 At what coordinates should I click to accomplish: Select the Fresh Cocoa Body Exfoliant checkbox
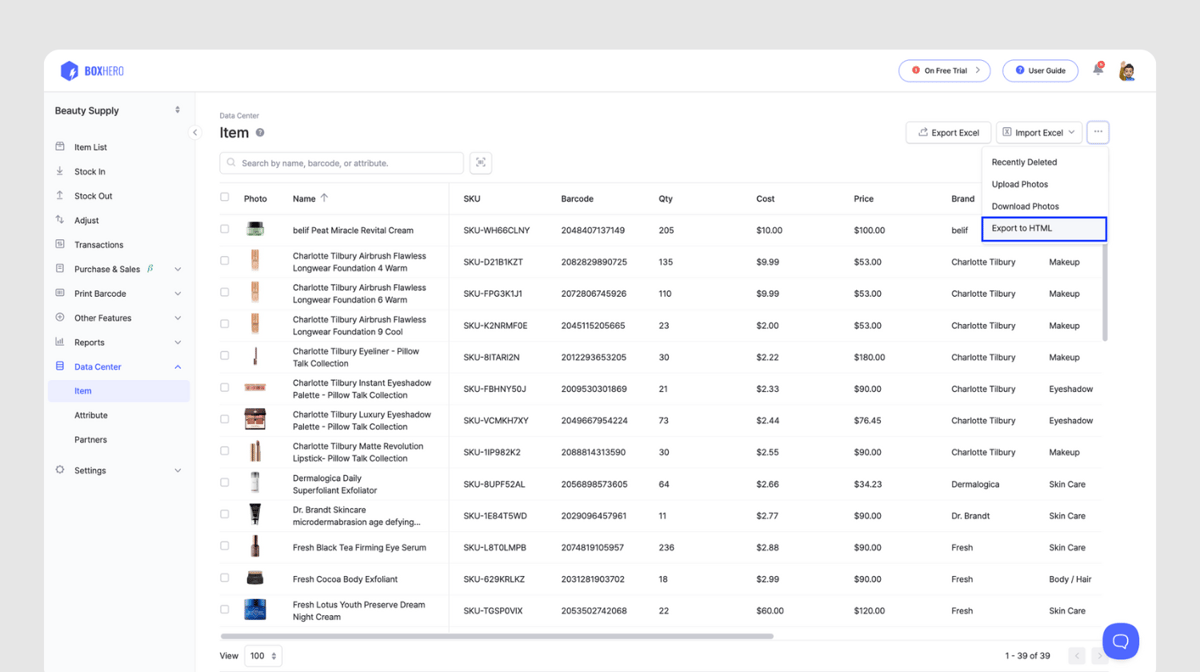(225, 578)
